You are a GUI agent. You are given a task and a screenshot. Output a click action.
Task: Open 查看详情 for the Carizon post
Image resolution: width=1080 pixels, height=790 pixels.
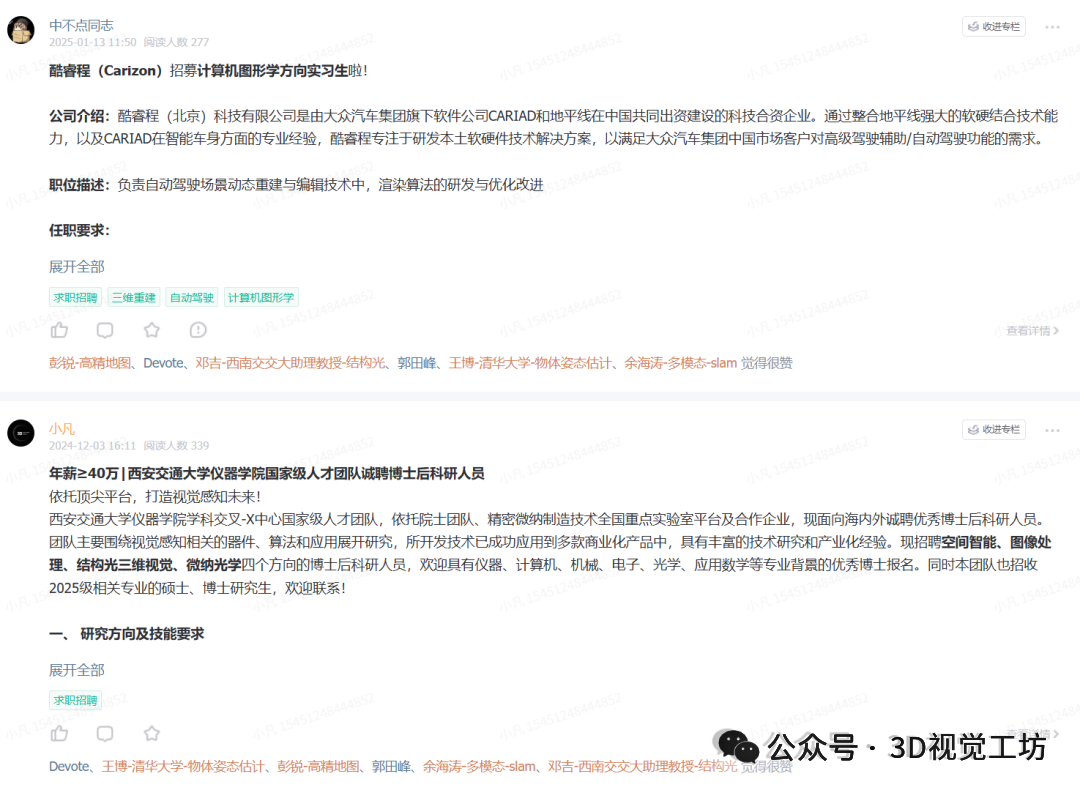(x=1032, y=331)
